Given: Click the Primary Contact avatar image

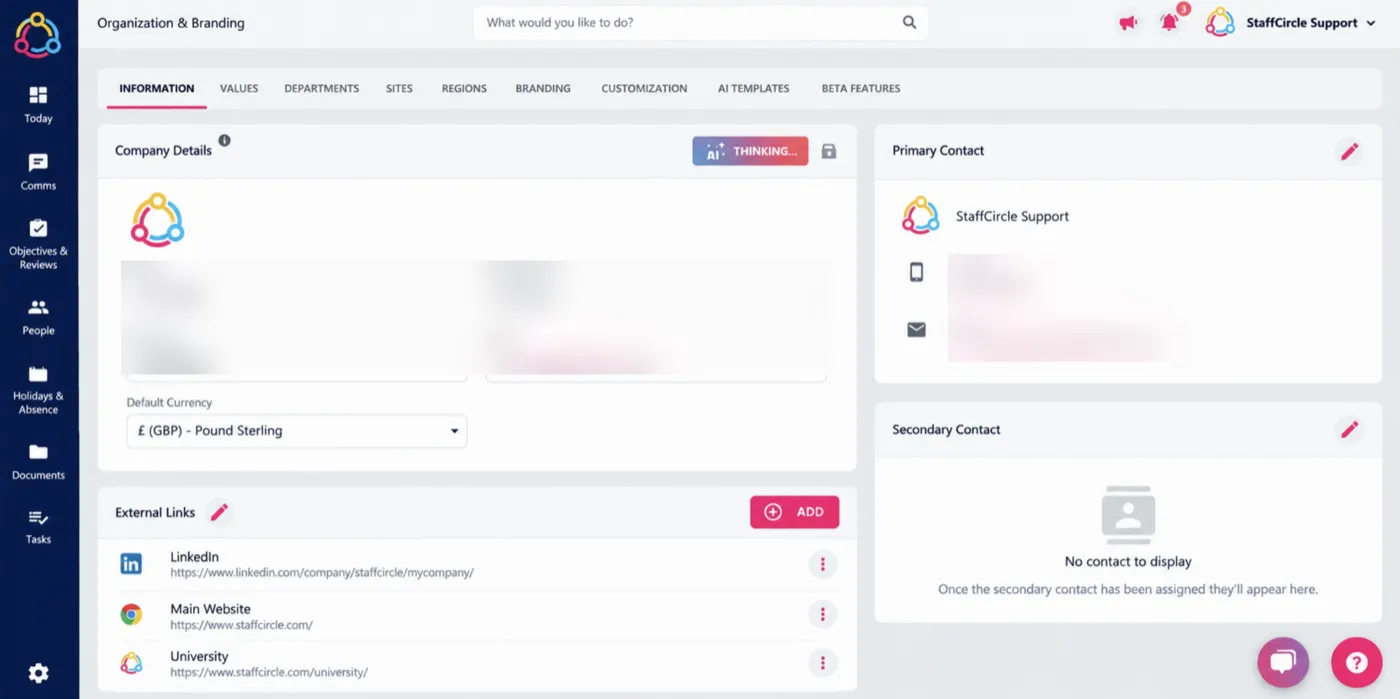Looking at the screenshot, I should coord(920,216).
